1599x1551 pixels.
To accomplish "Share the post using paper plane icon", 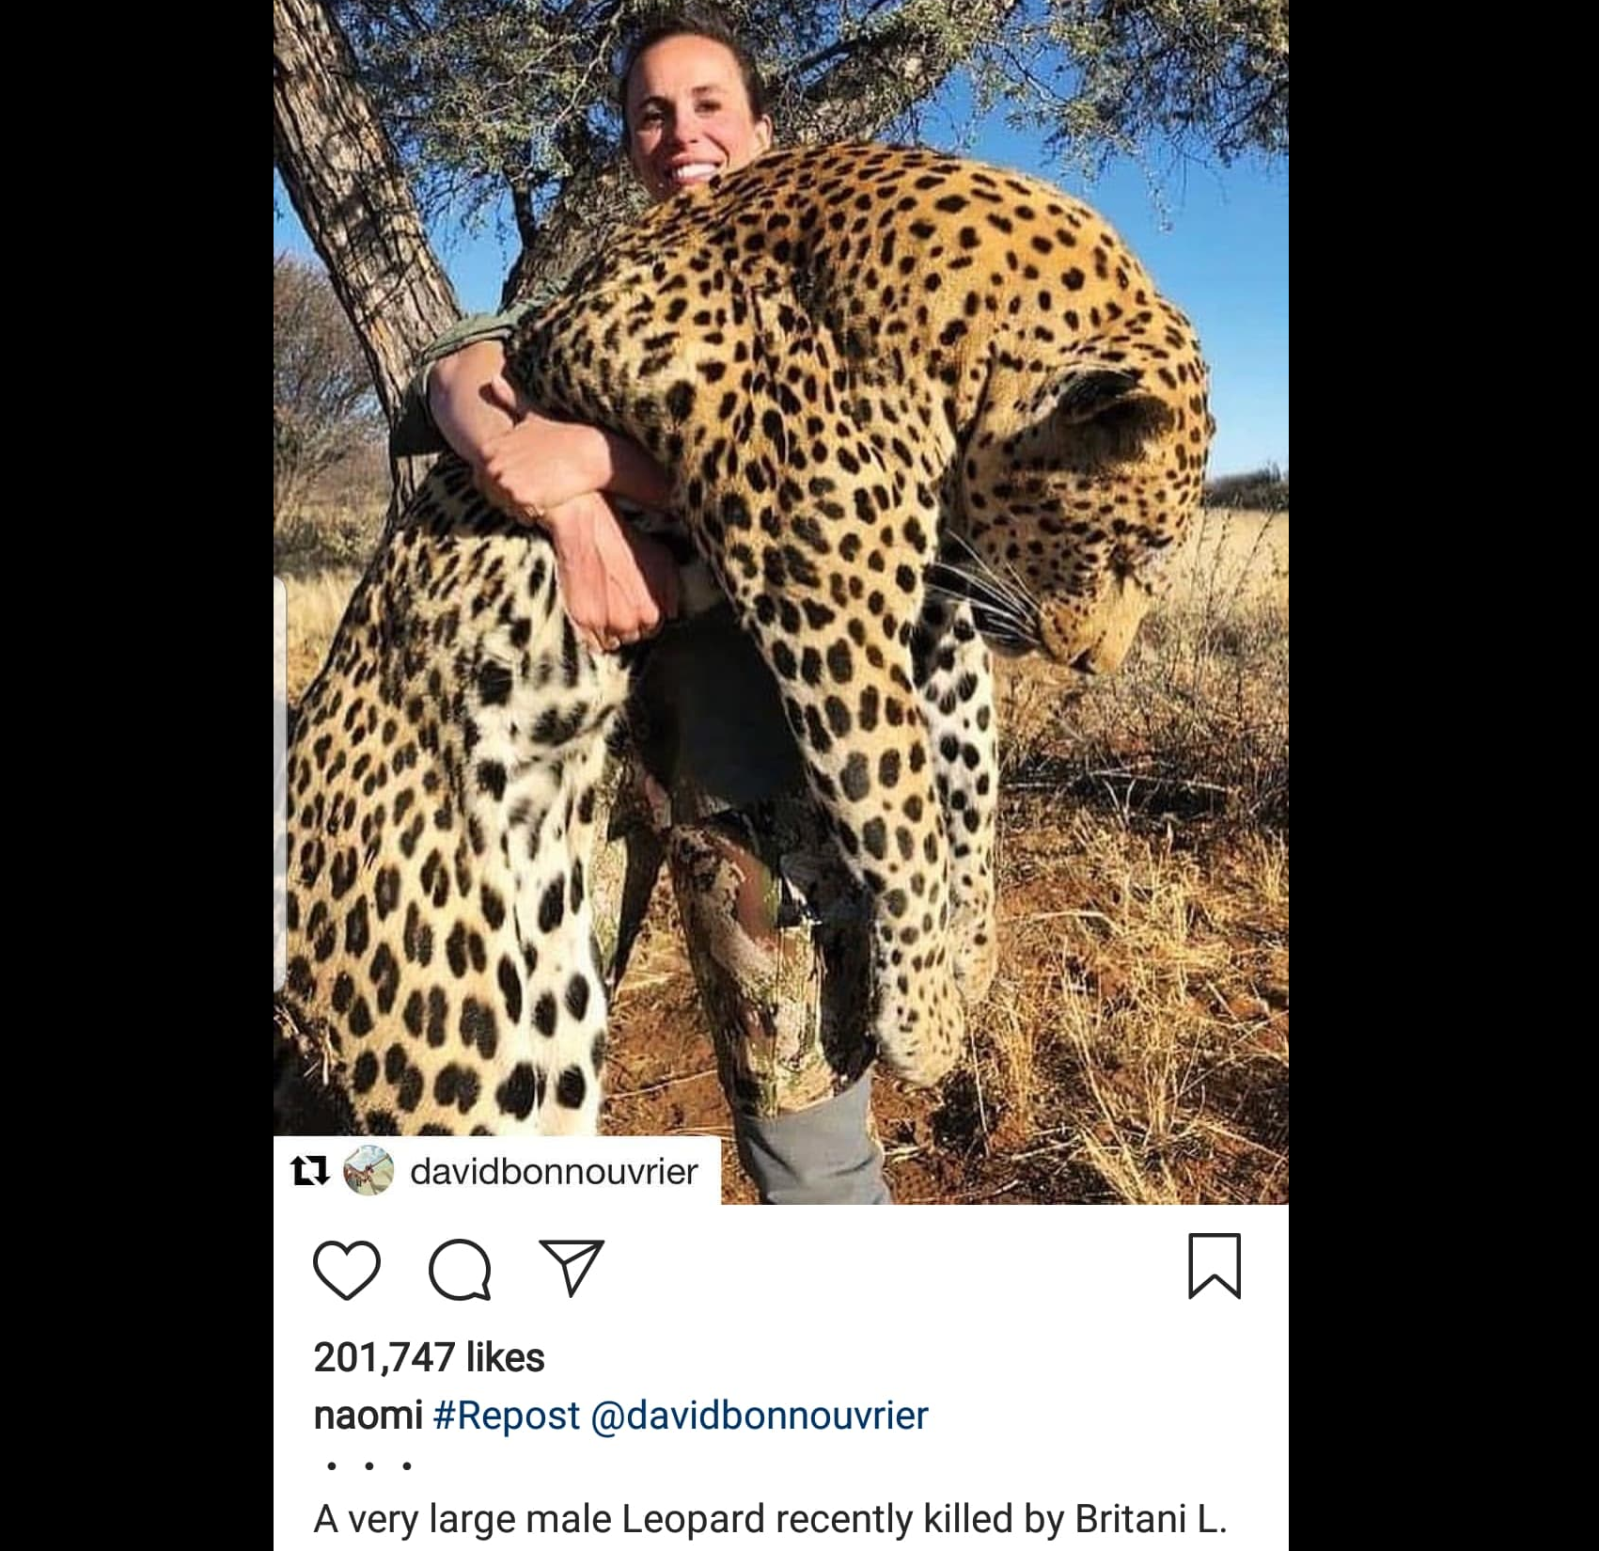I will point(571,1267).
